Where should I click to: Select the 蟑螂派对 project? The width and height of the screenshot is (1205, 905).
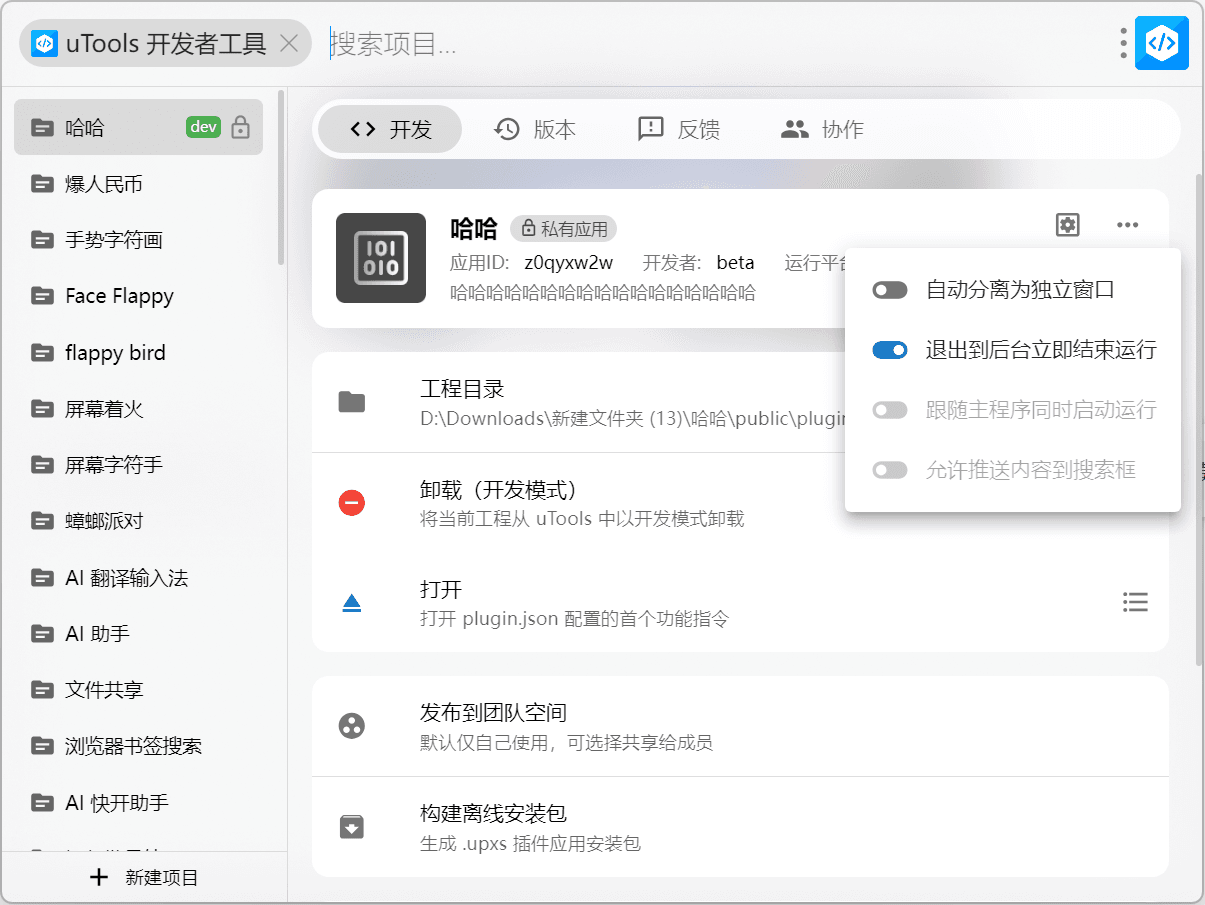click(138, 521)
